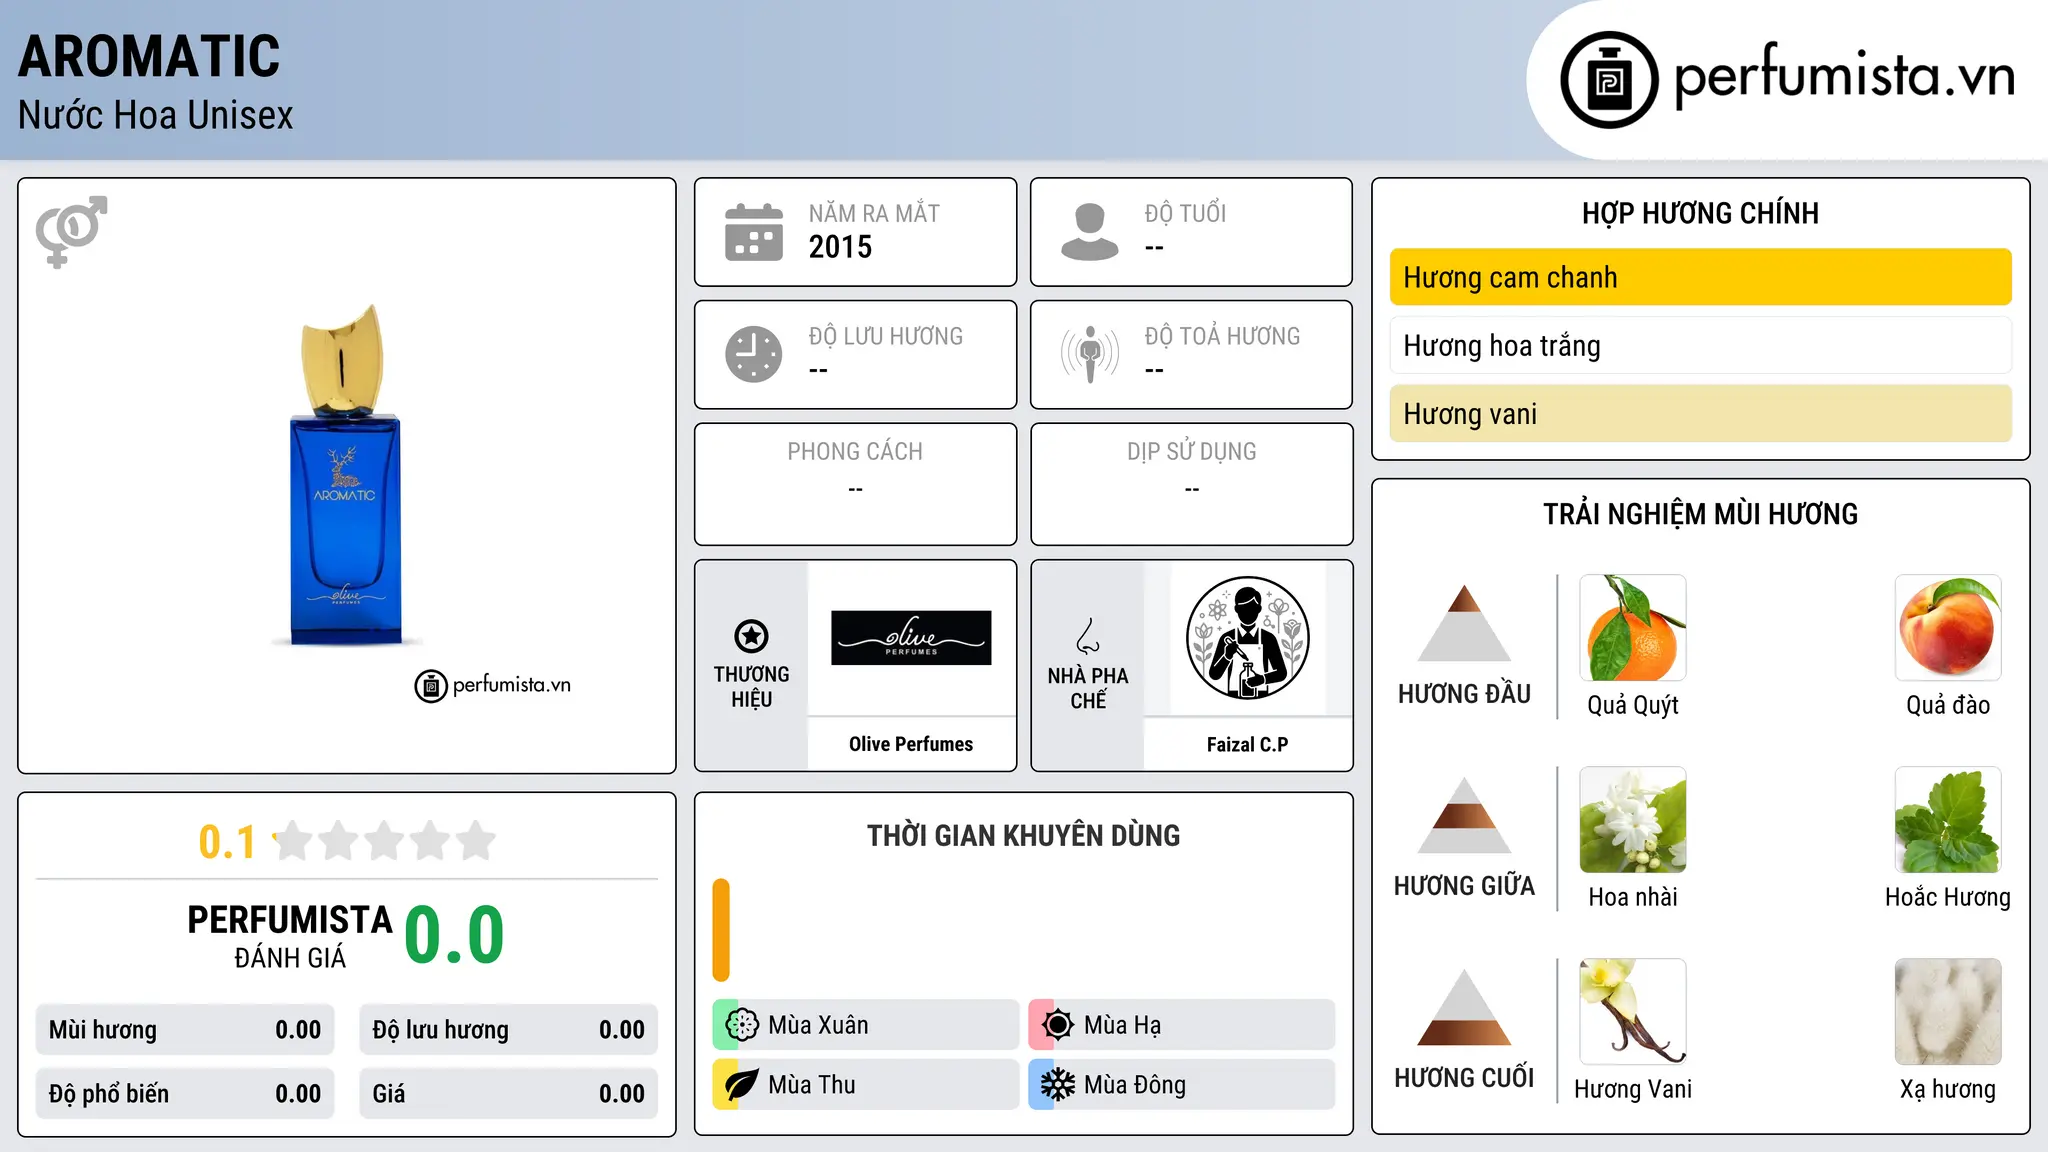This screenshot has height=1152, width=2048.
Task: Click the Hợp hương chính heading
Action: 1700,213
